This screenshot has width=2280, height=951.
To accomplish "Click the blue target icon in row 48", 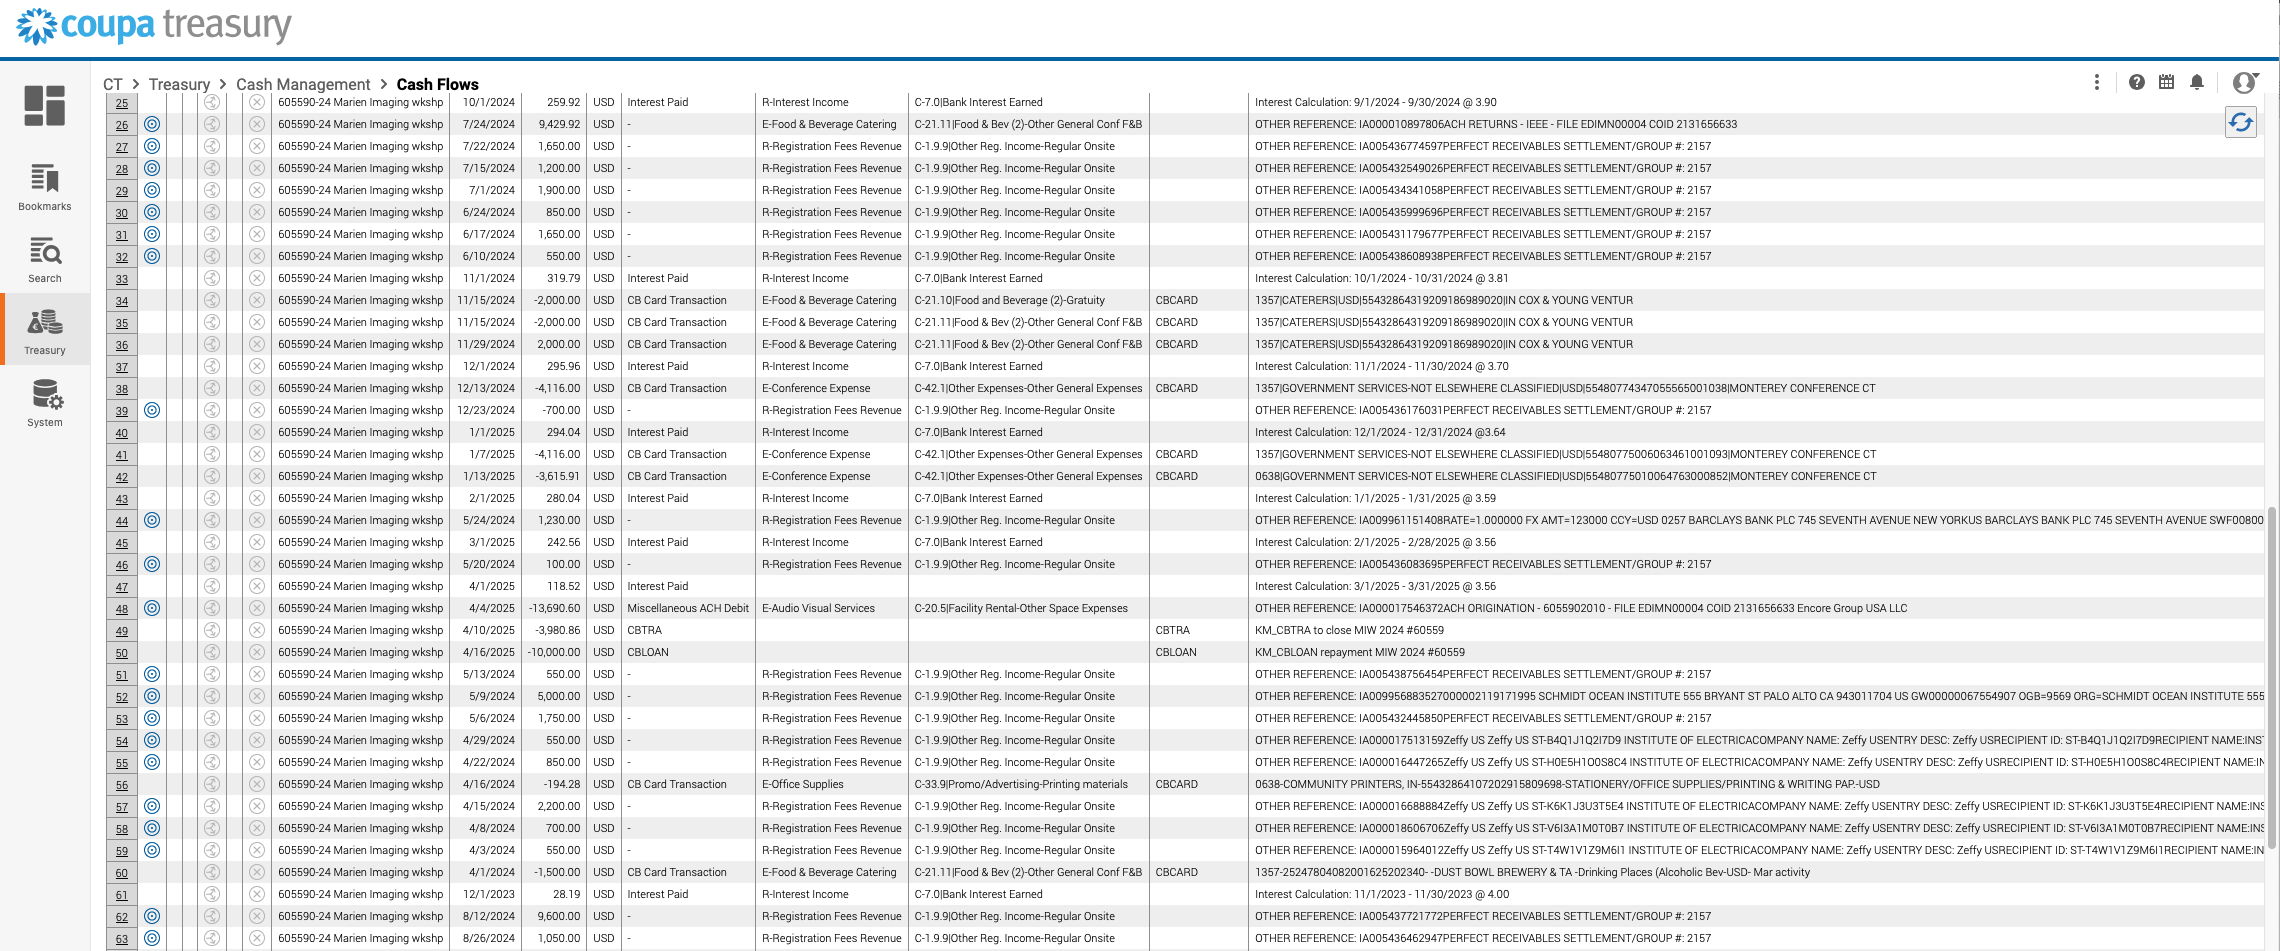I will [152, 608].
